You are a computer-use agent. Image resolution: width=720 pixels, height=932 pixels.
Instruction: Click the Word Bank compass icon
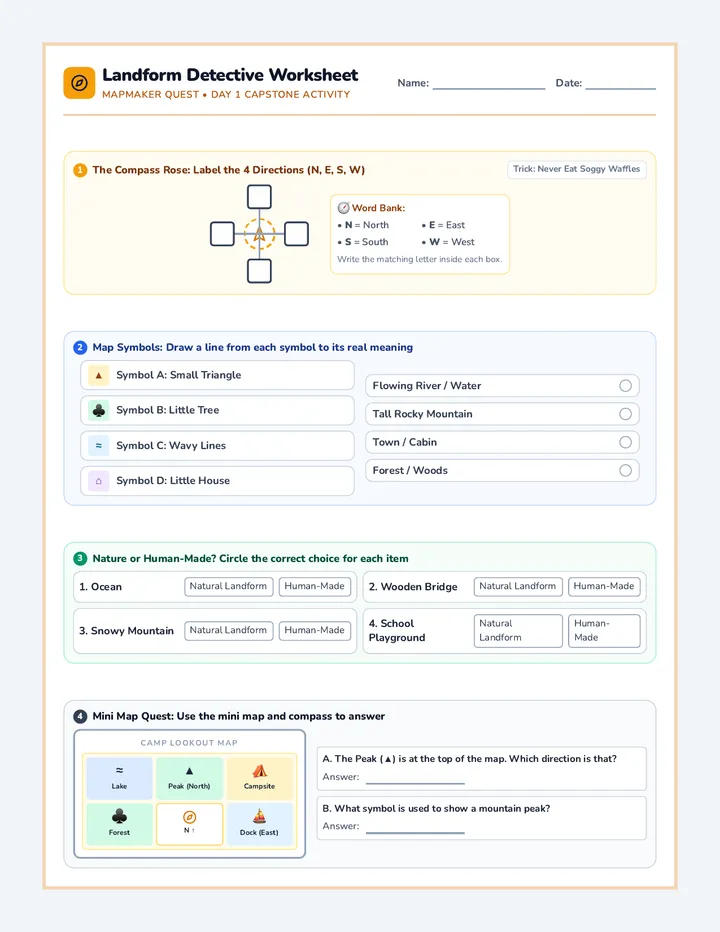[x=343, y=208]
